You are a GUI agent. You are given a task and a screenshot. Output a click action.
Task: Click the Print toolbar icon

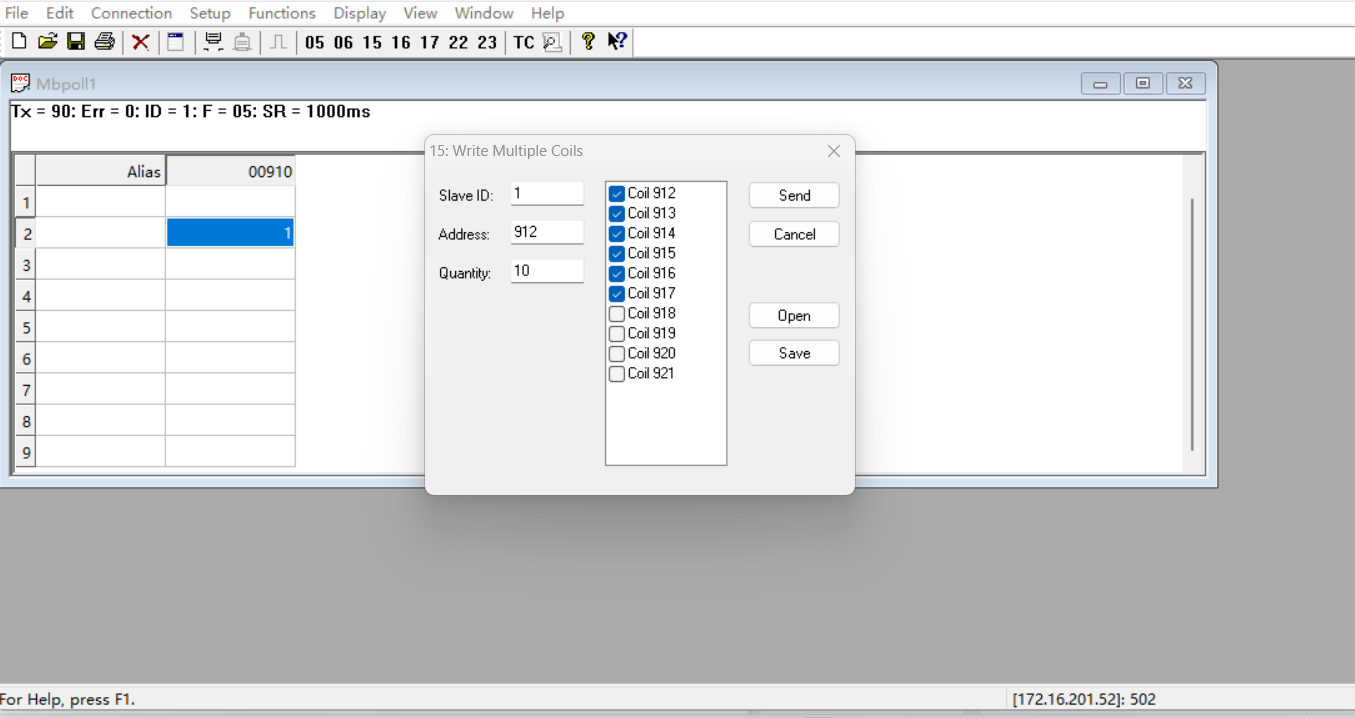[x=104, y=41]
